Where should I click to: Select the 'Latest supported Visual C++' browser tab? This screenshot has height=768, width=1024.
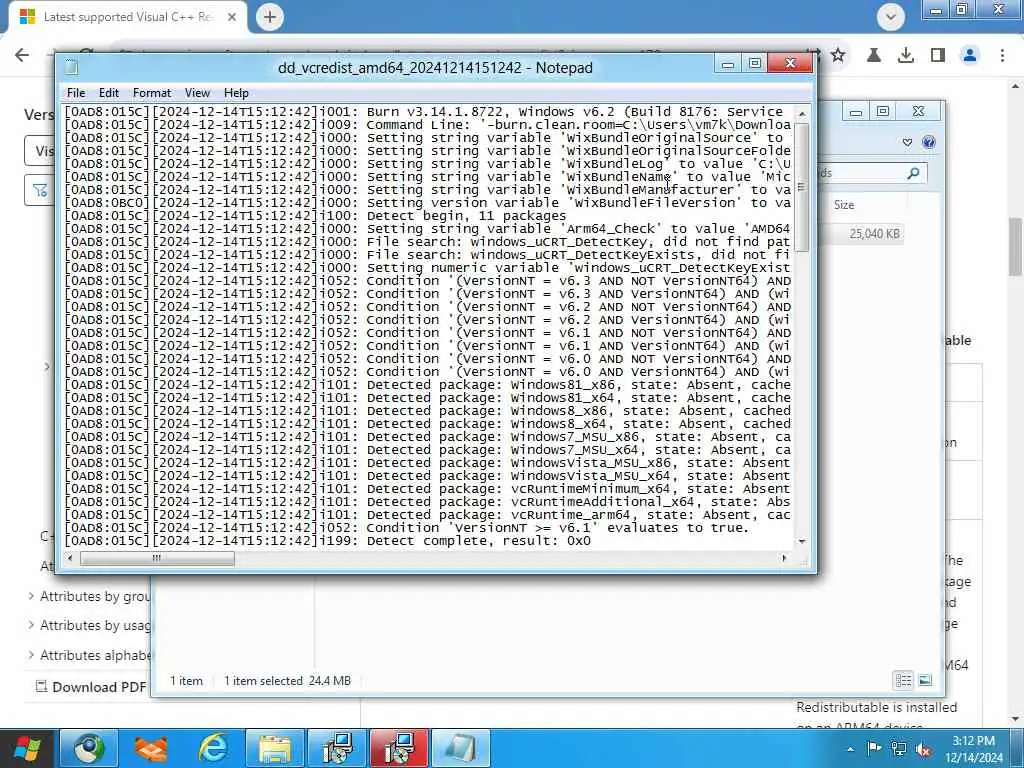(128, 17)
